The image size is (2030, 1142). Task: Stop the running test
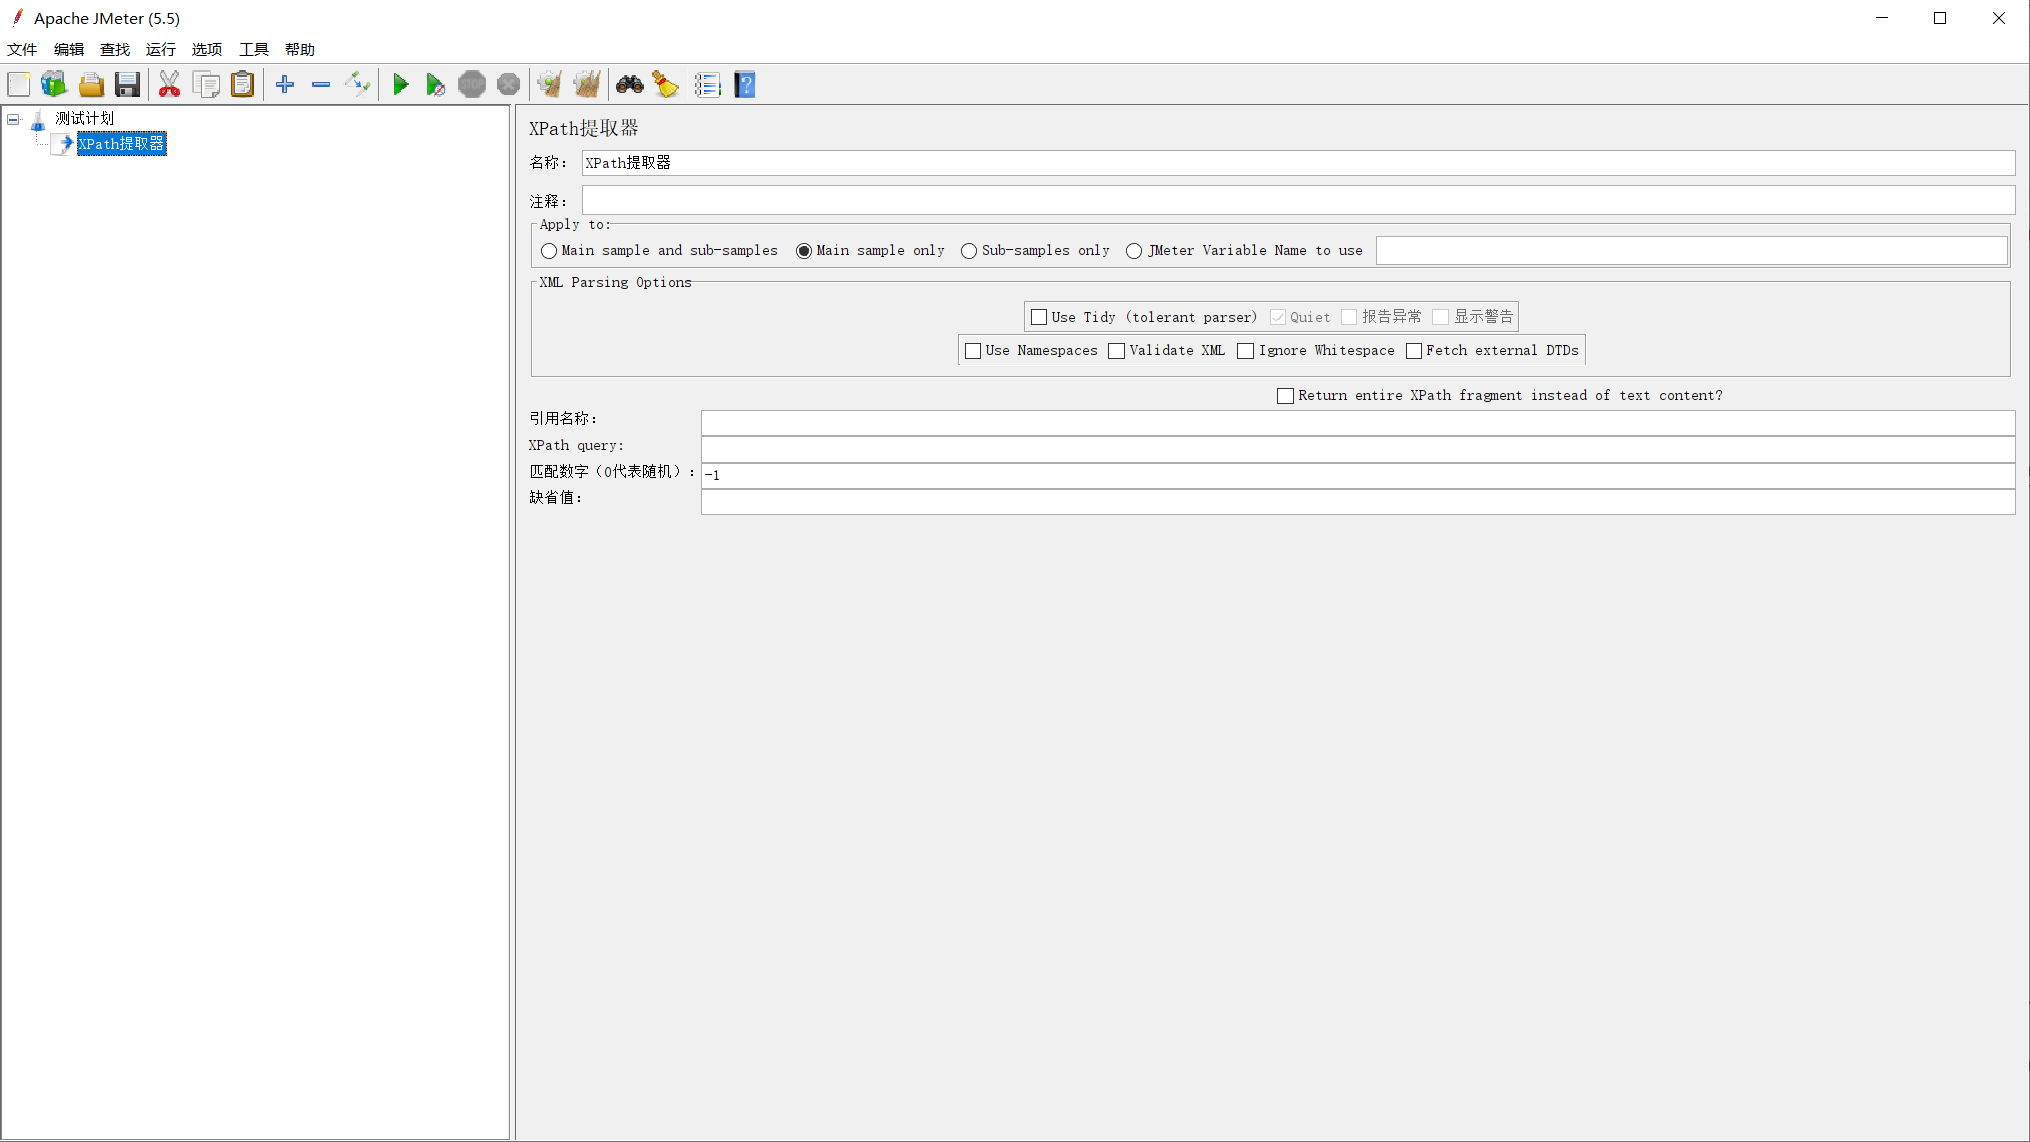[471, 84]
